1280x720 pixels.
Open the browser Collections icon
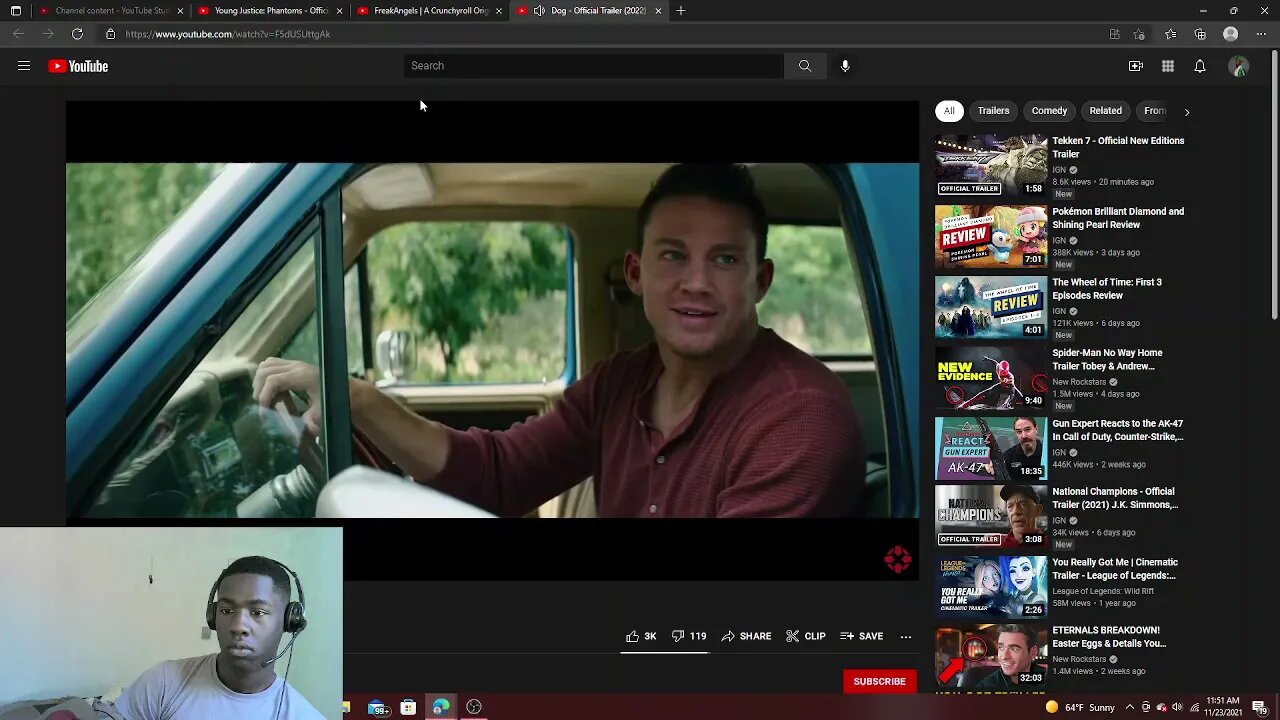pyautogui.click(x=1200, y=34)
